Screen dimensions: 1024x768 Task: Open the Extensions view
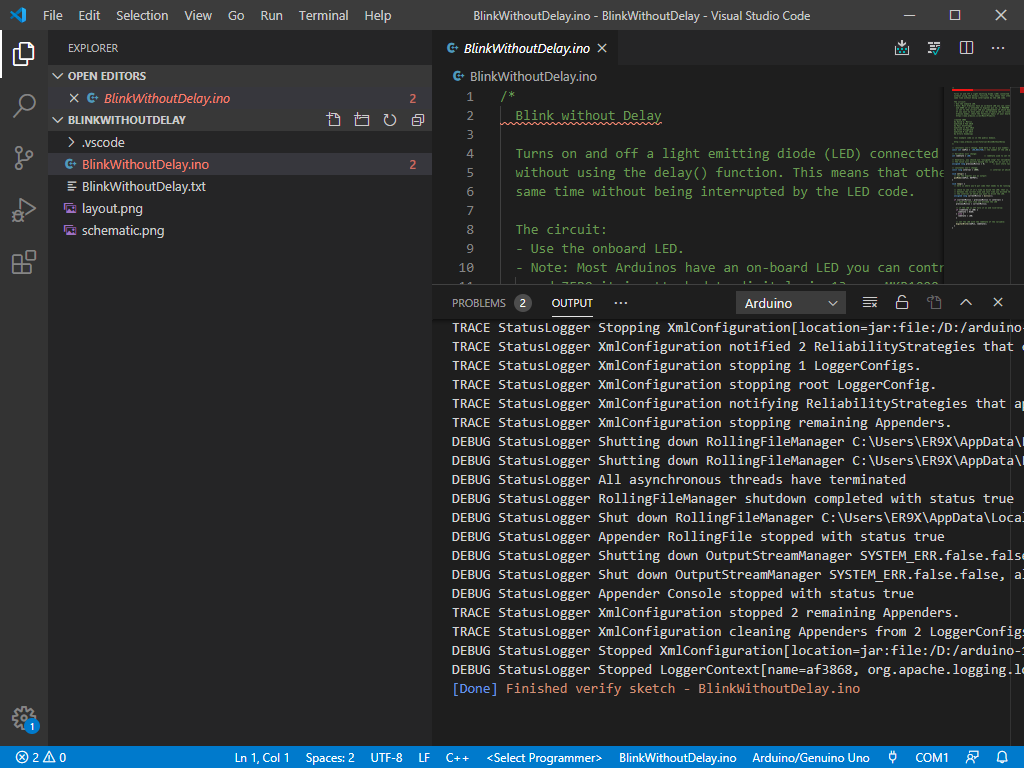pos(24,262)
